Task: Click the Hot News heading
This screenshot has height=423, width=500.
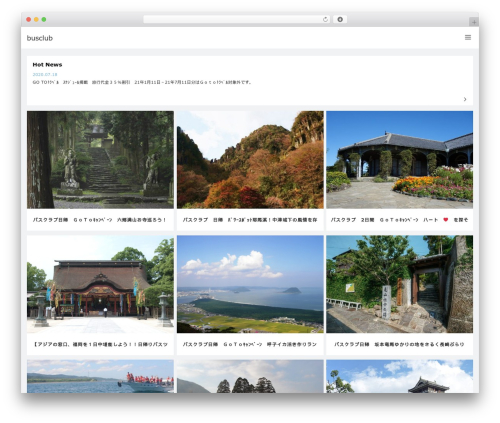Action: pos(47,65)
